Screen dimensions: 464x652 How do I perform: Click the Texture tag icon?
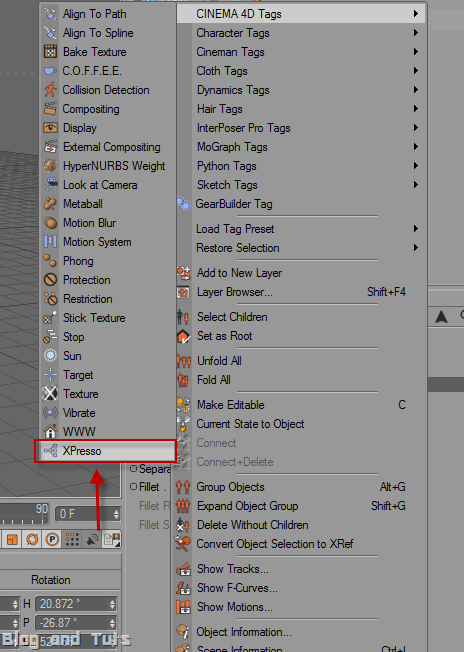[50, 394]
